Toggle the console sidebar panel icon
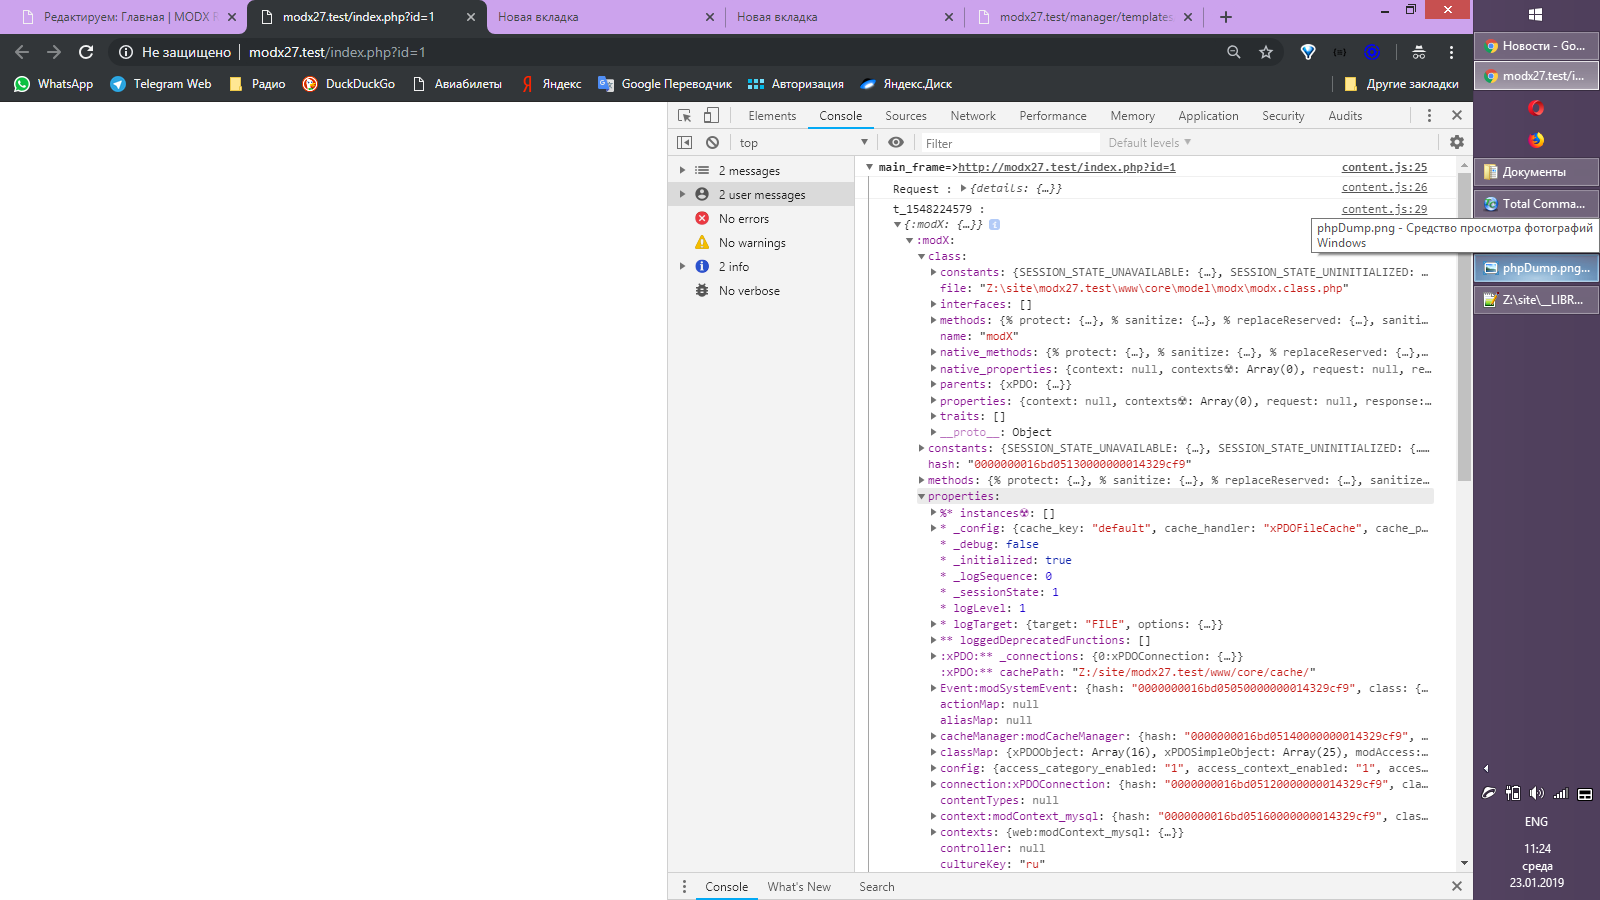 [684, 143]
